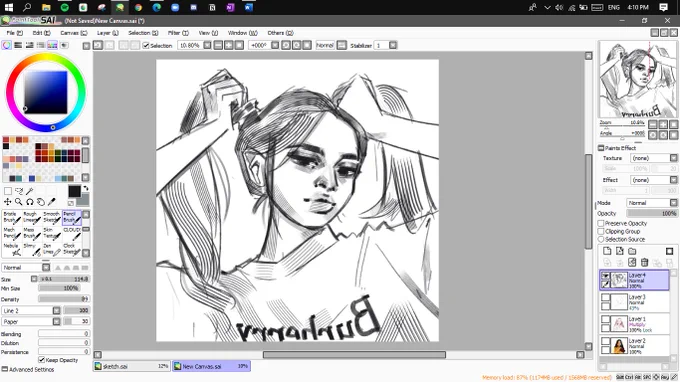Pick the eyedropper color picker tool

52,202
